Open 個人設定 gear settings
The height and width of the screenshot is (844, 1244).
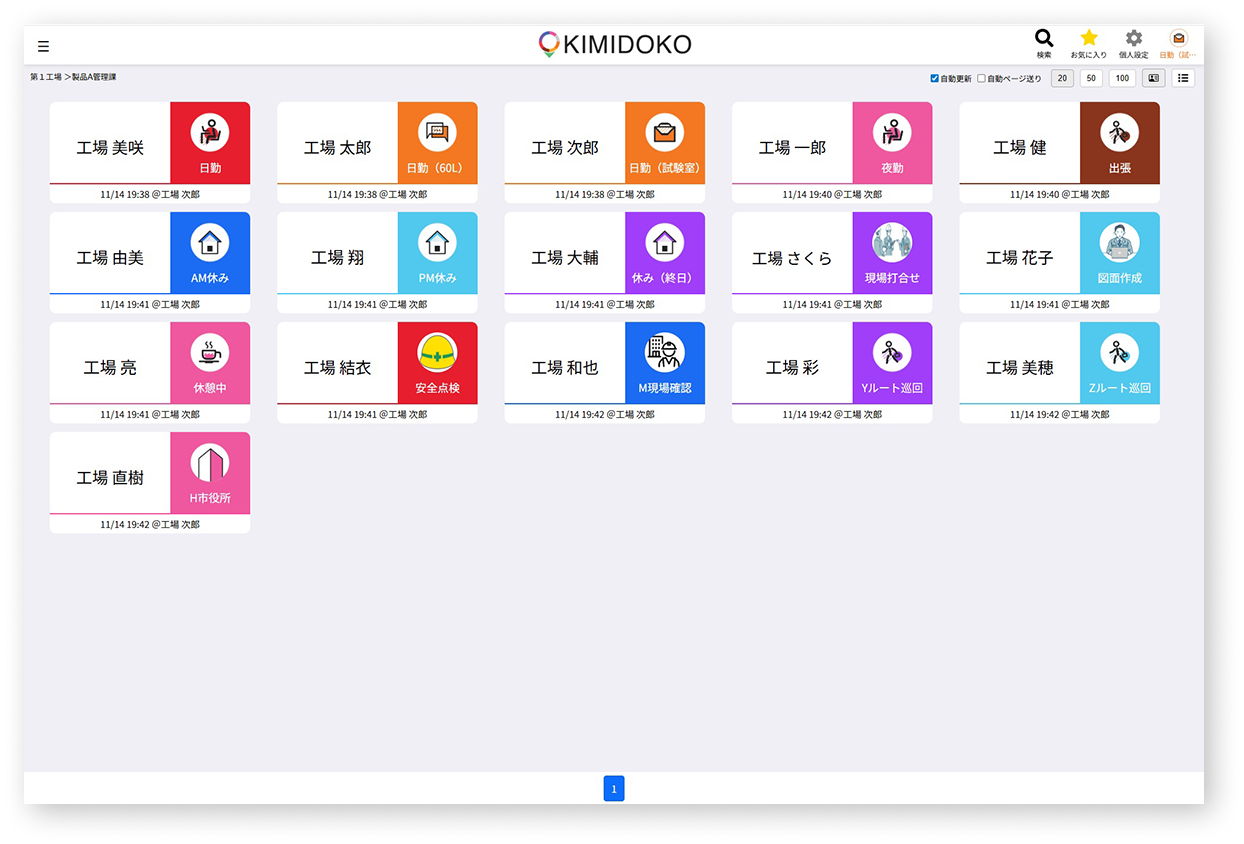pos(1133,39)
